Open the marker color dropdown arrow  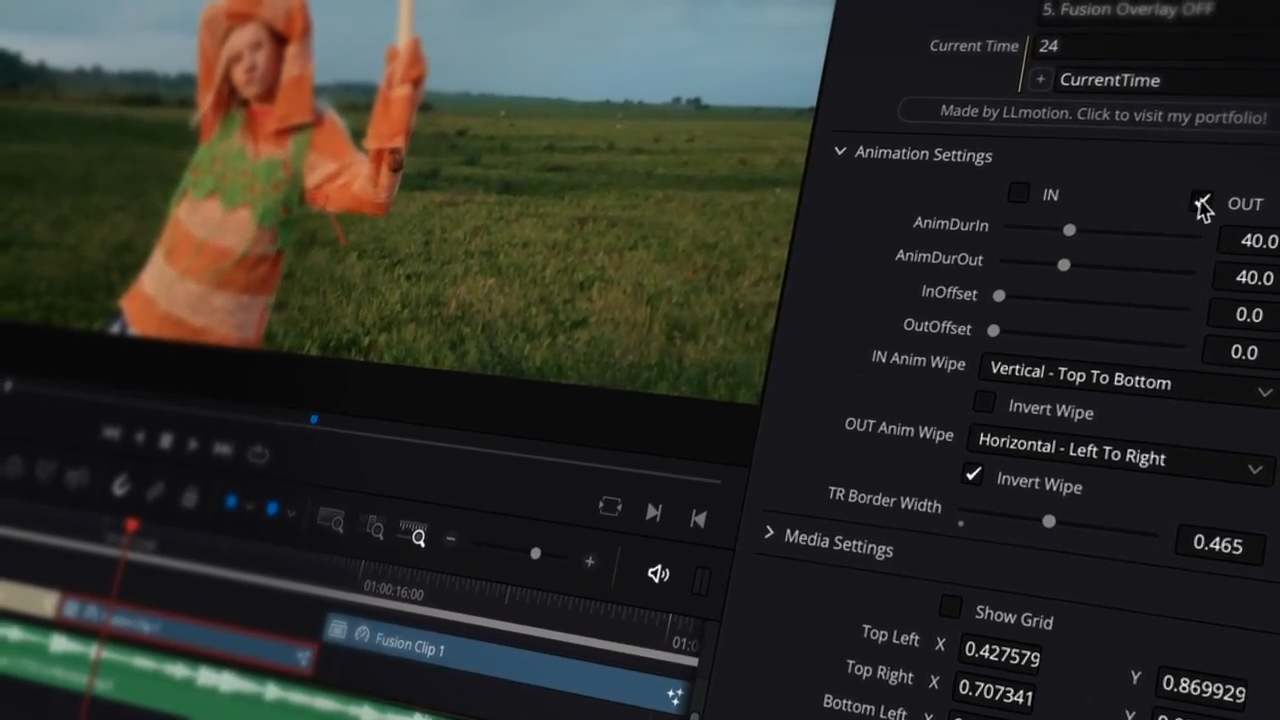291,512
